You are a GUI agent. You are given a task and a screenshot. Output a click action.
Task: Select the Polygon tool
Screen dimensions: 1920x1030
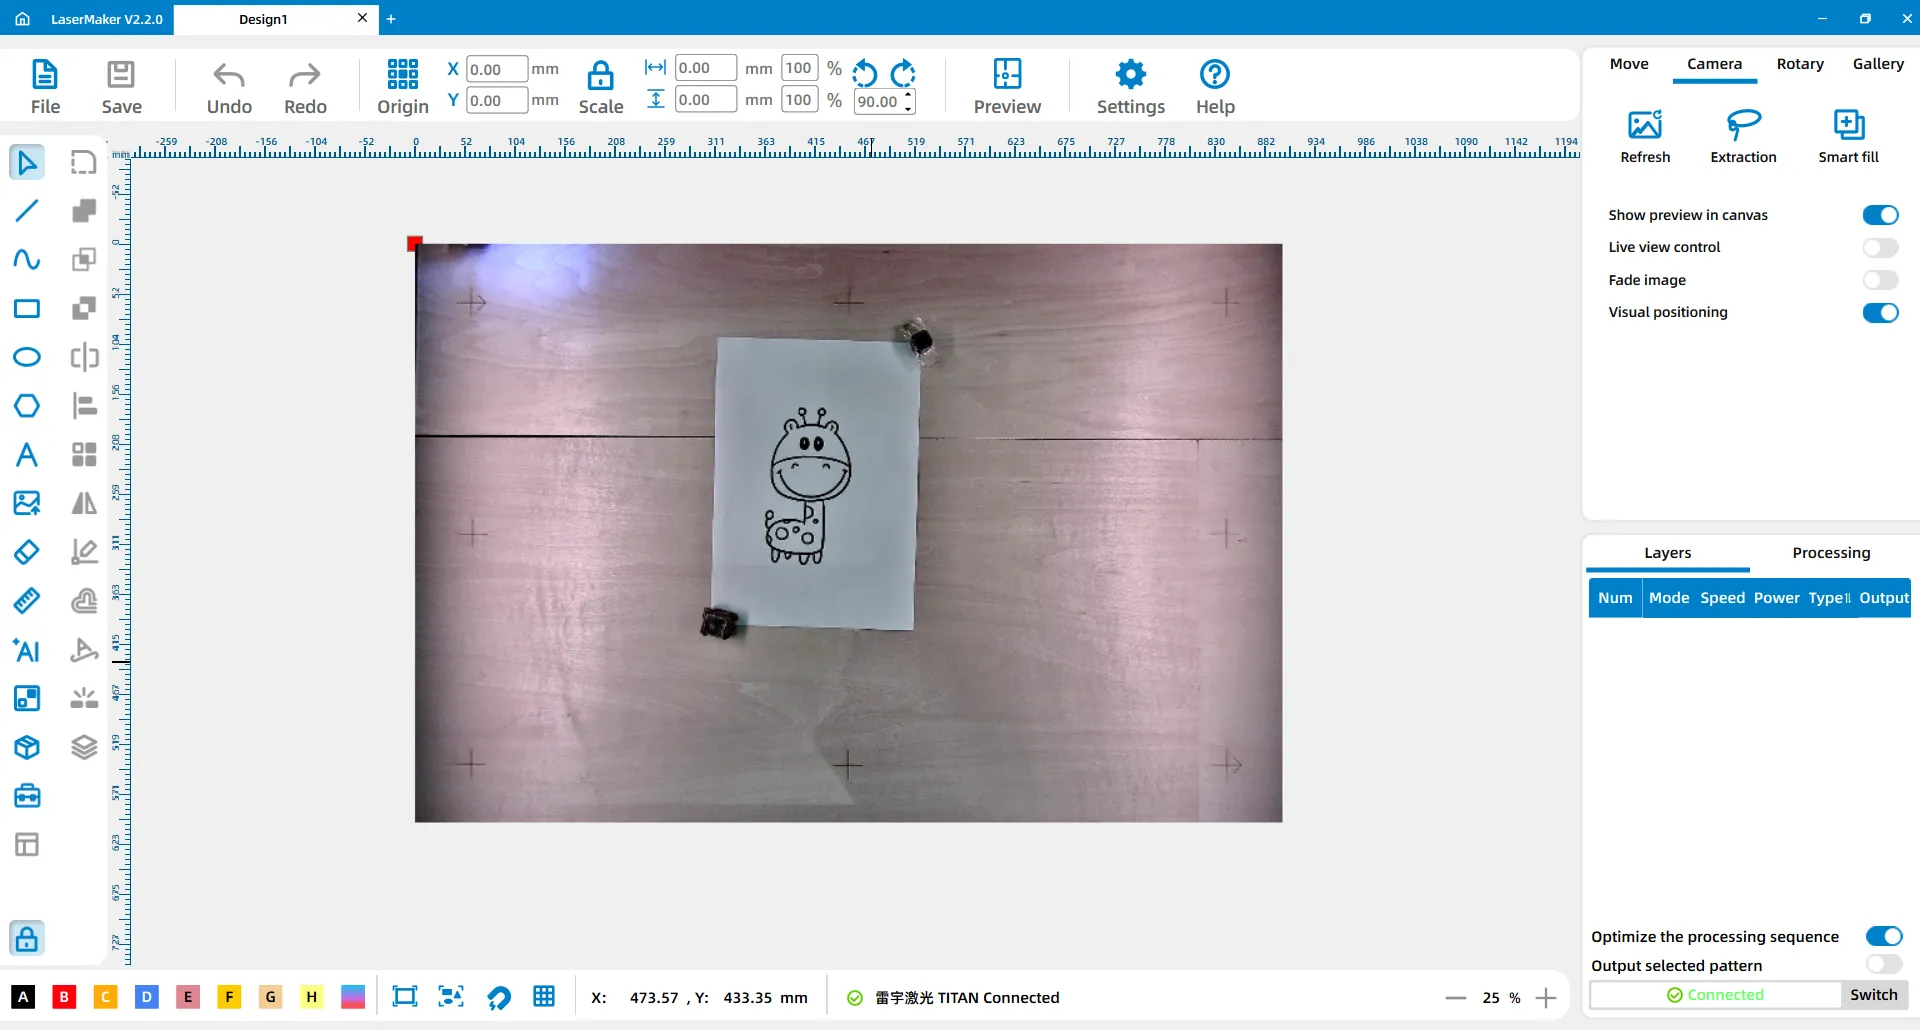coord(27,406)
